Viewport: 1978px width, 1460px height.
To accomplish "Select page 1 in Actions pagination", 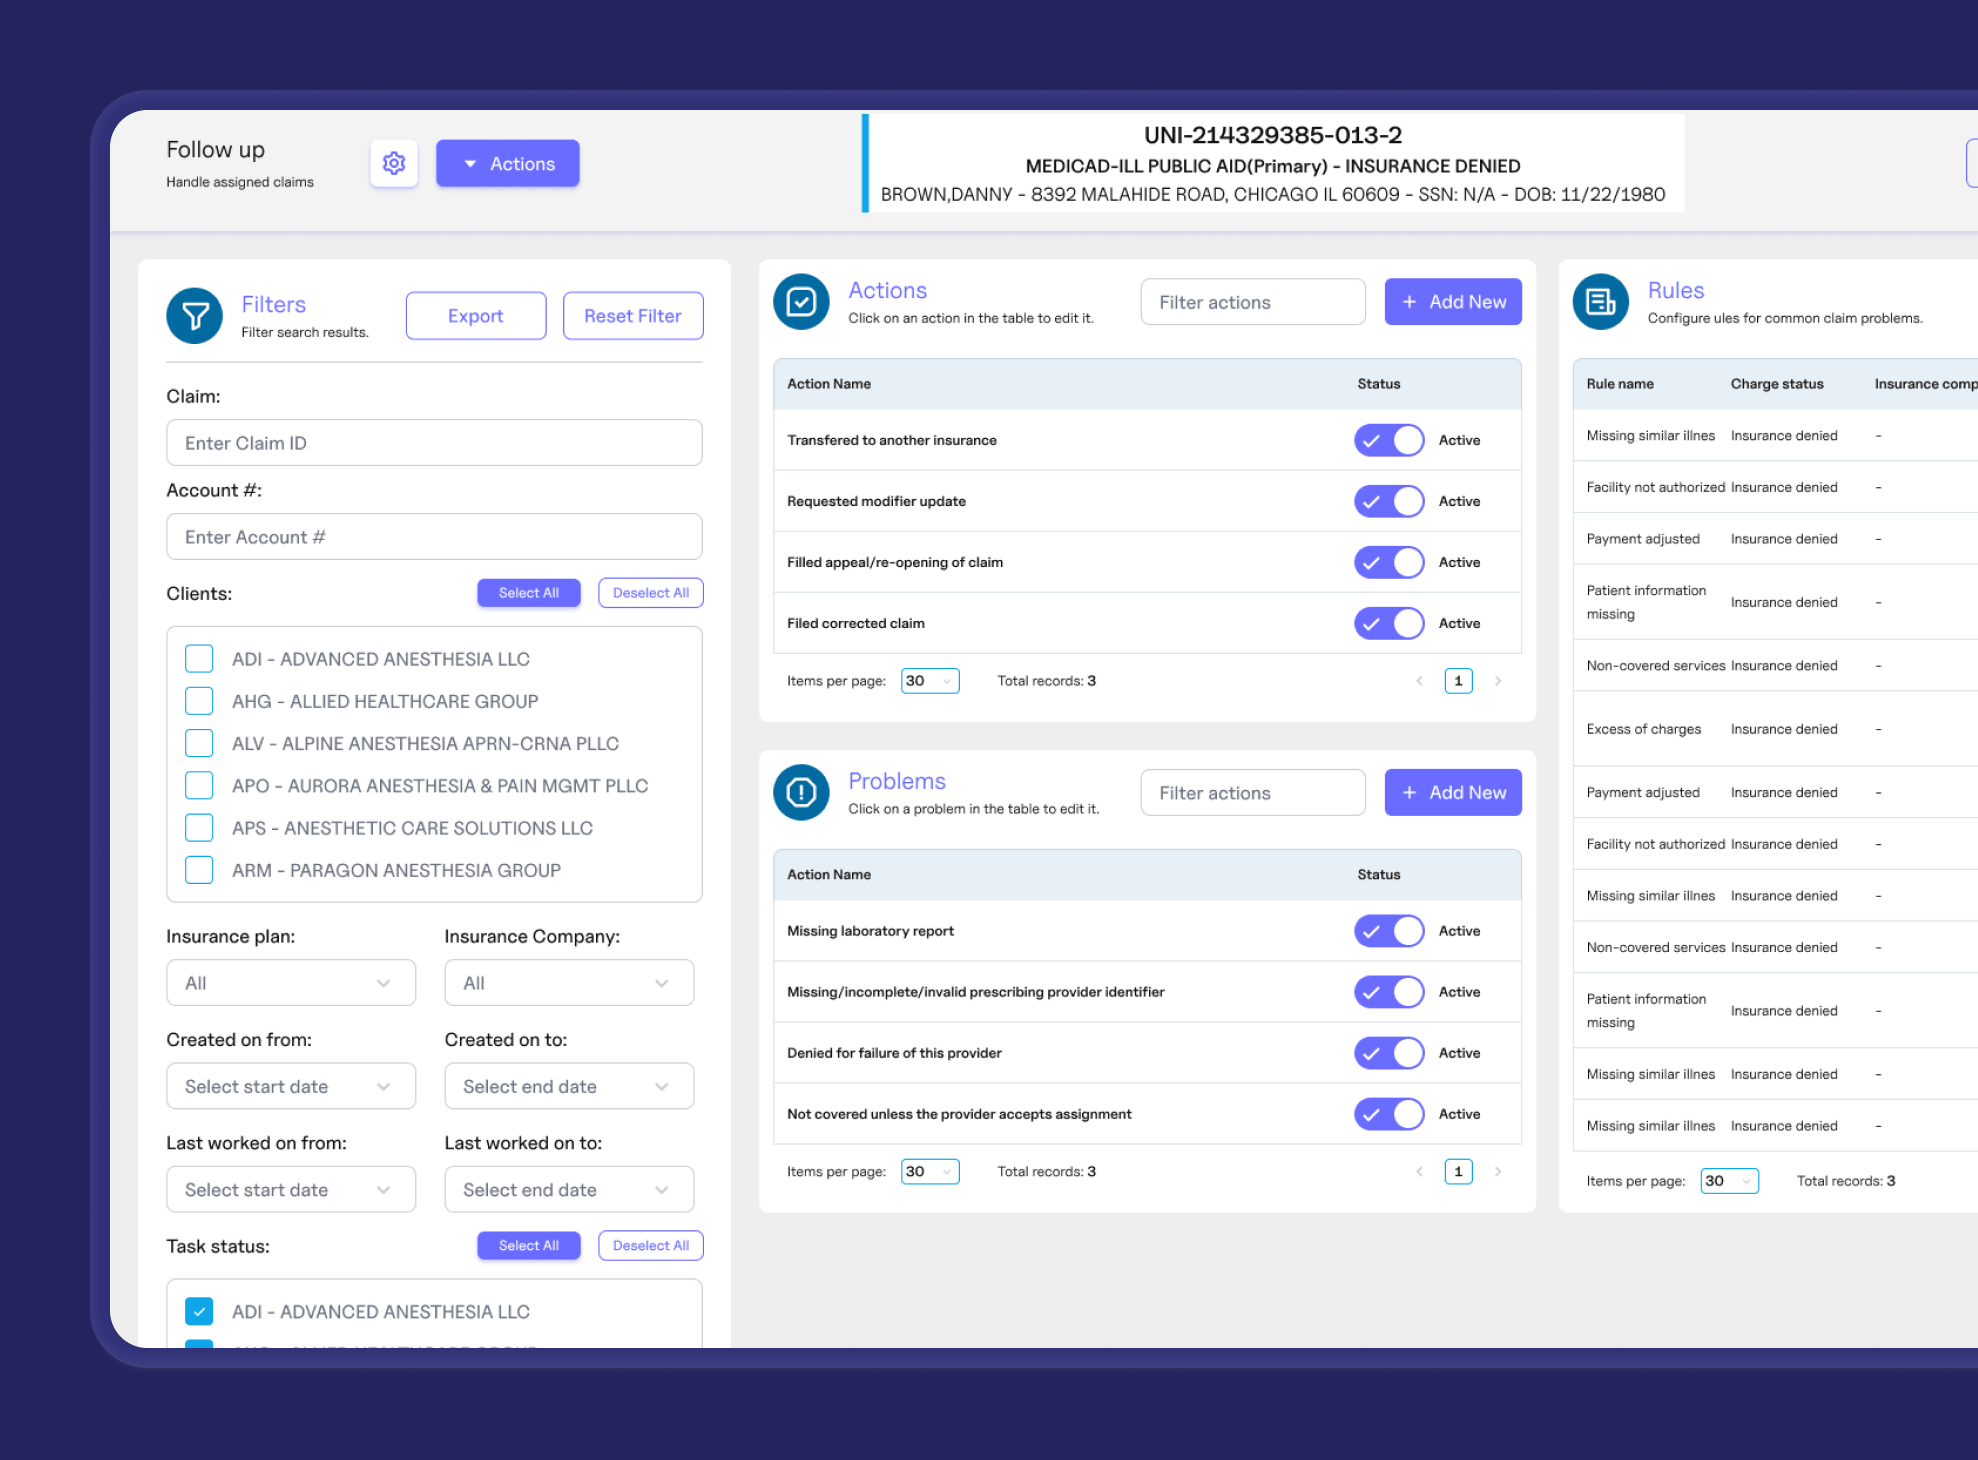I will click(1458, 681).
